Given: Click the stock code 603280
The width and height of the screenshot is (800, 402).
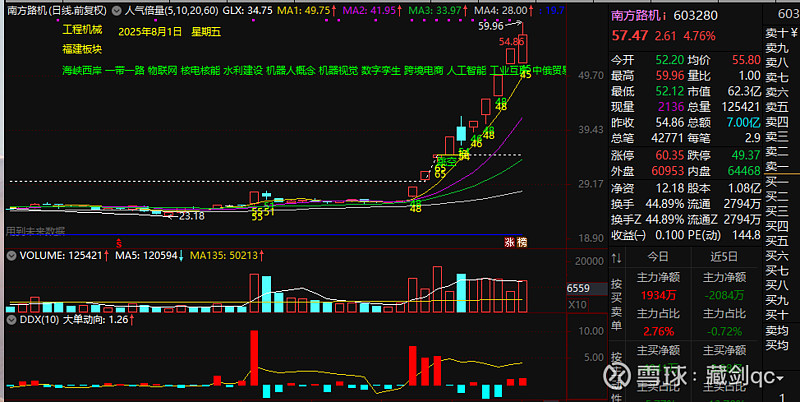Looking at the screenshot, I should [x=695, y=16].
